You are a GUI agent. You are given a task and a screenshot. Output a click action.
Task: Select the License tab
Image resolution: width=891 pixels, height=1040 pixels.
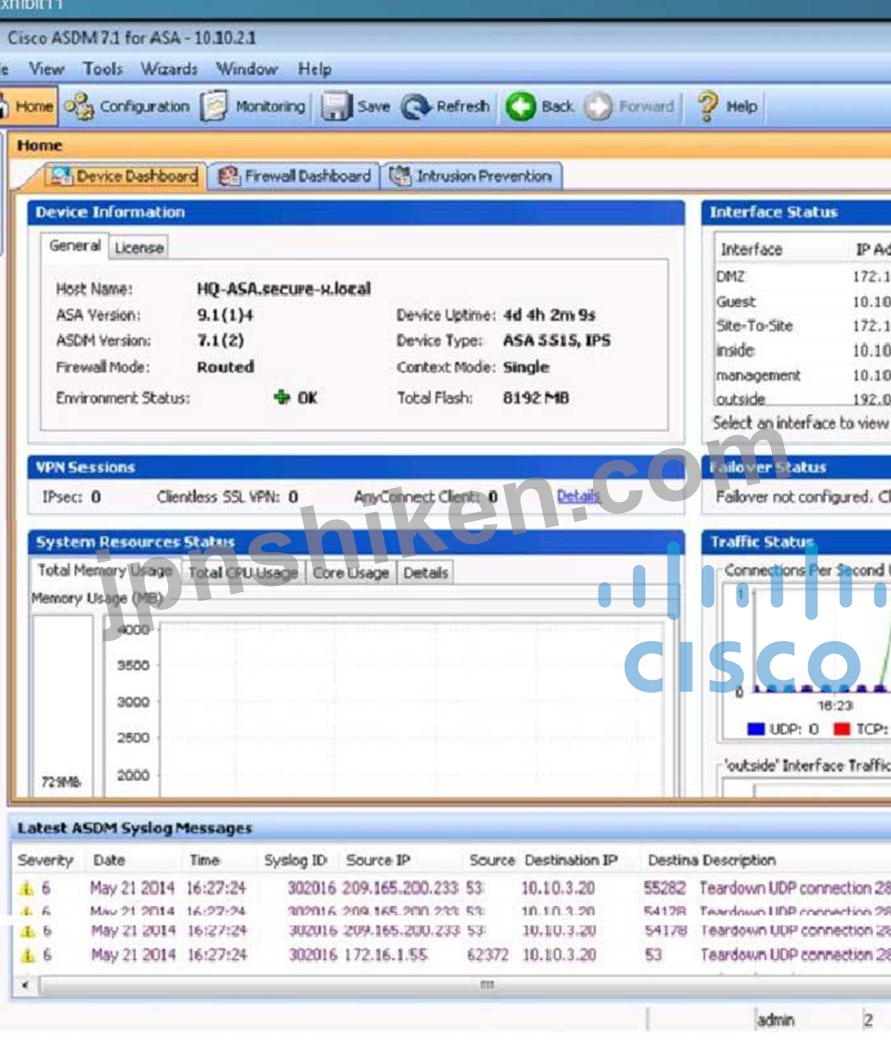coord(139,247)
